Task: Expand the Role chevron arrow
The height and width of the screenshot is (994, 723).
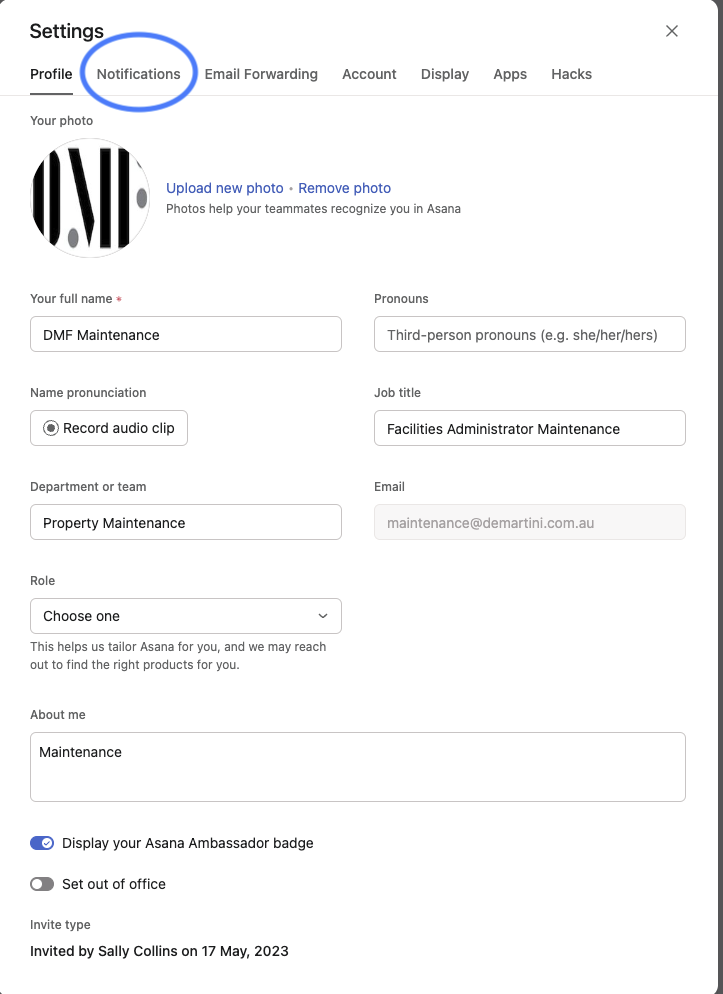Action: click(x=323, y=616)
